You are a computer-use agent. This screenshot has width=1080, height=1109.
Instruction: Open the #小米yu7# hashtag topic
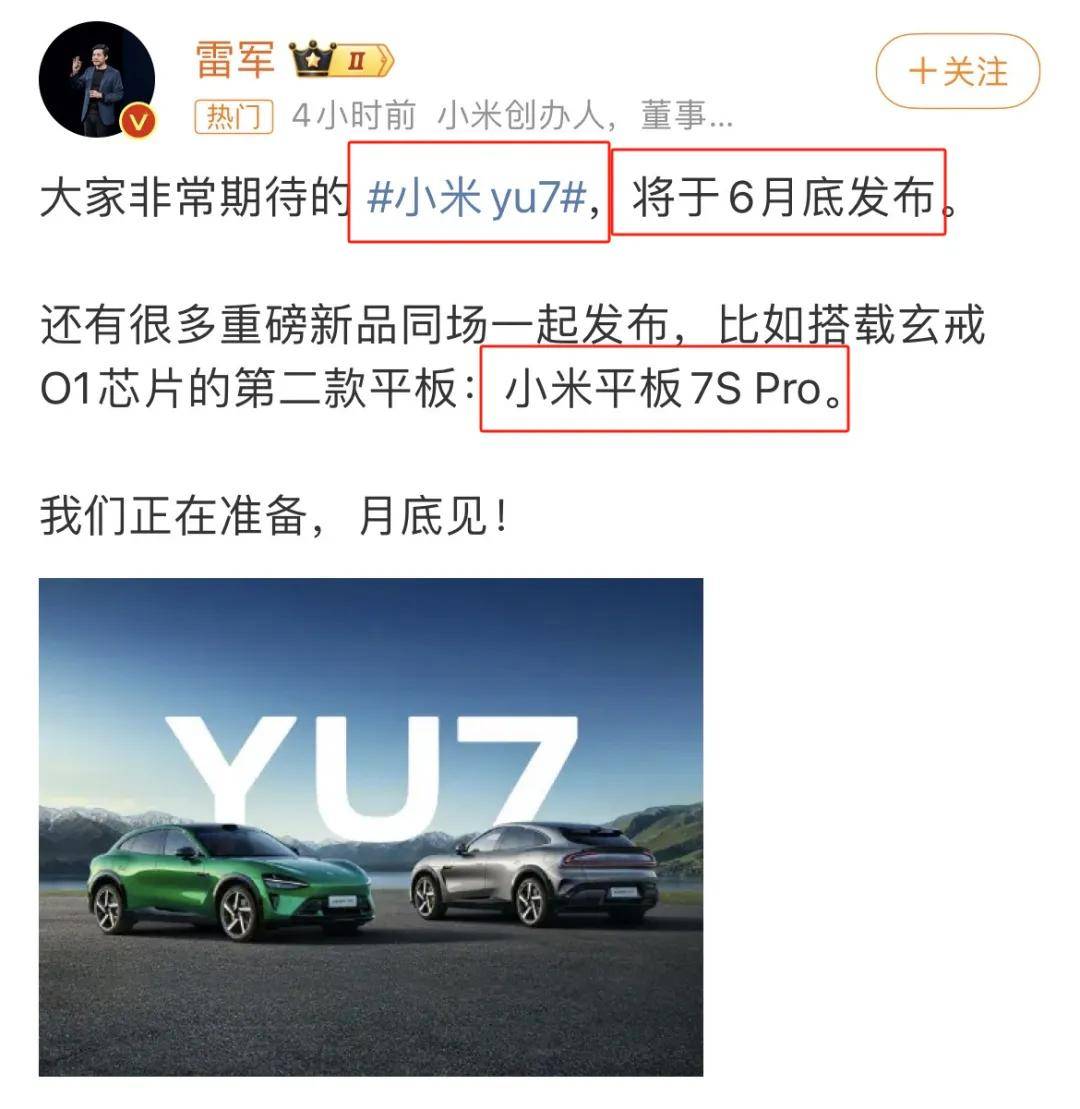(x=477, y=196)
